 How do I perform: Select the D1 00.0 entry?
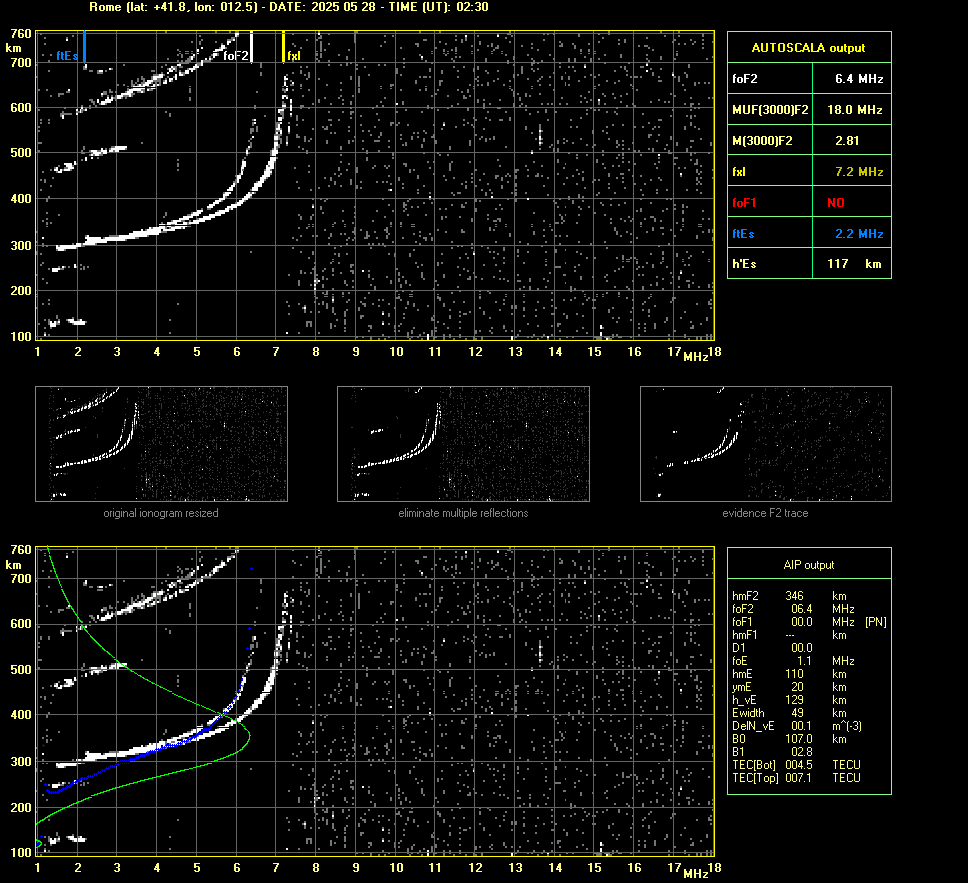point(772,648)
